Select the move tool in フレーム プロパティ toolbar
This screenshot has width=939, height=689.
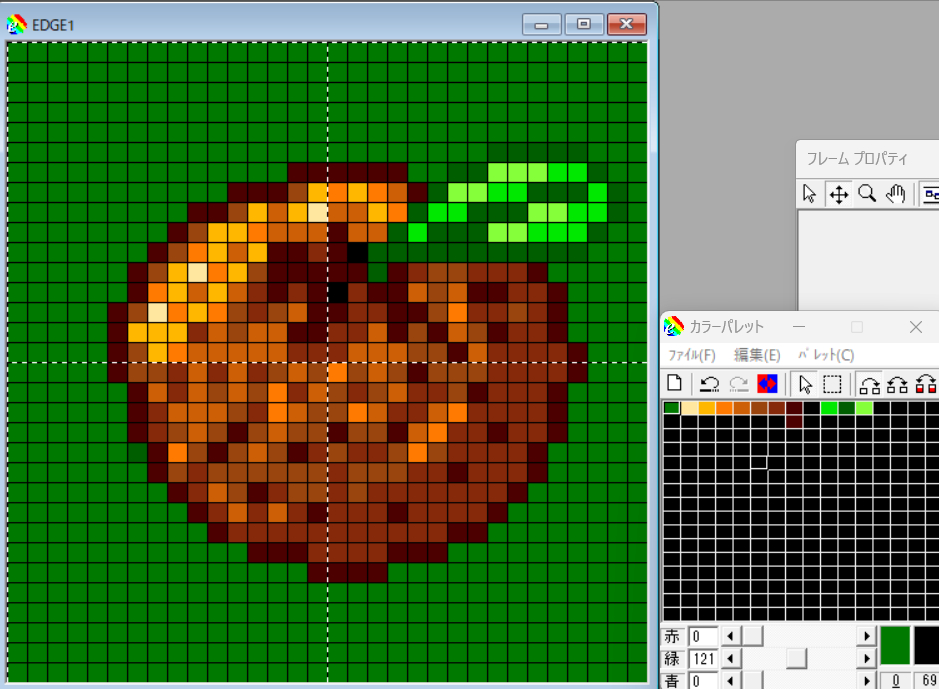[x=838, y=193]
